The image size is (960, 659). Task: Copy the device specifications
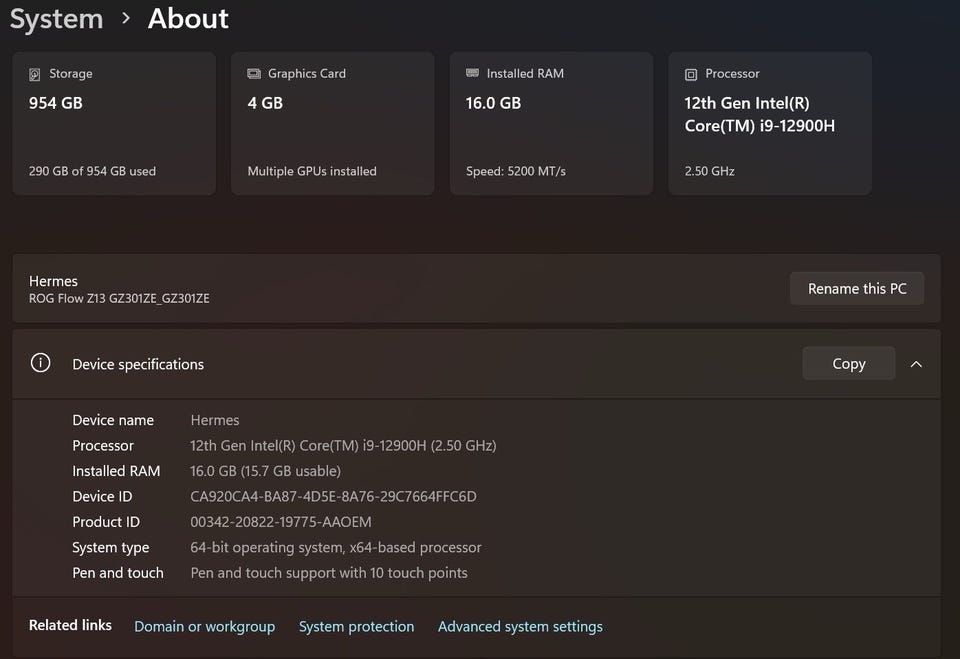tap(849, 363)
